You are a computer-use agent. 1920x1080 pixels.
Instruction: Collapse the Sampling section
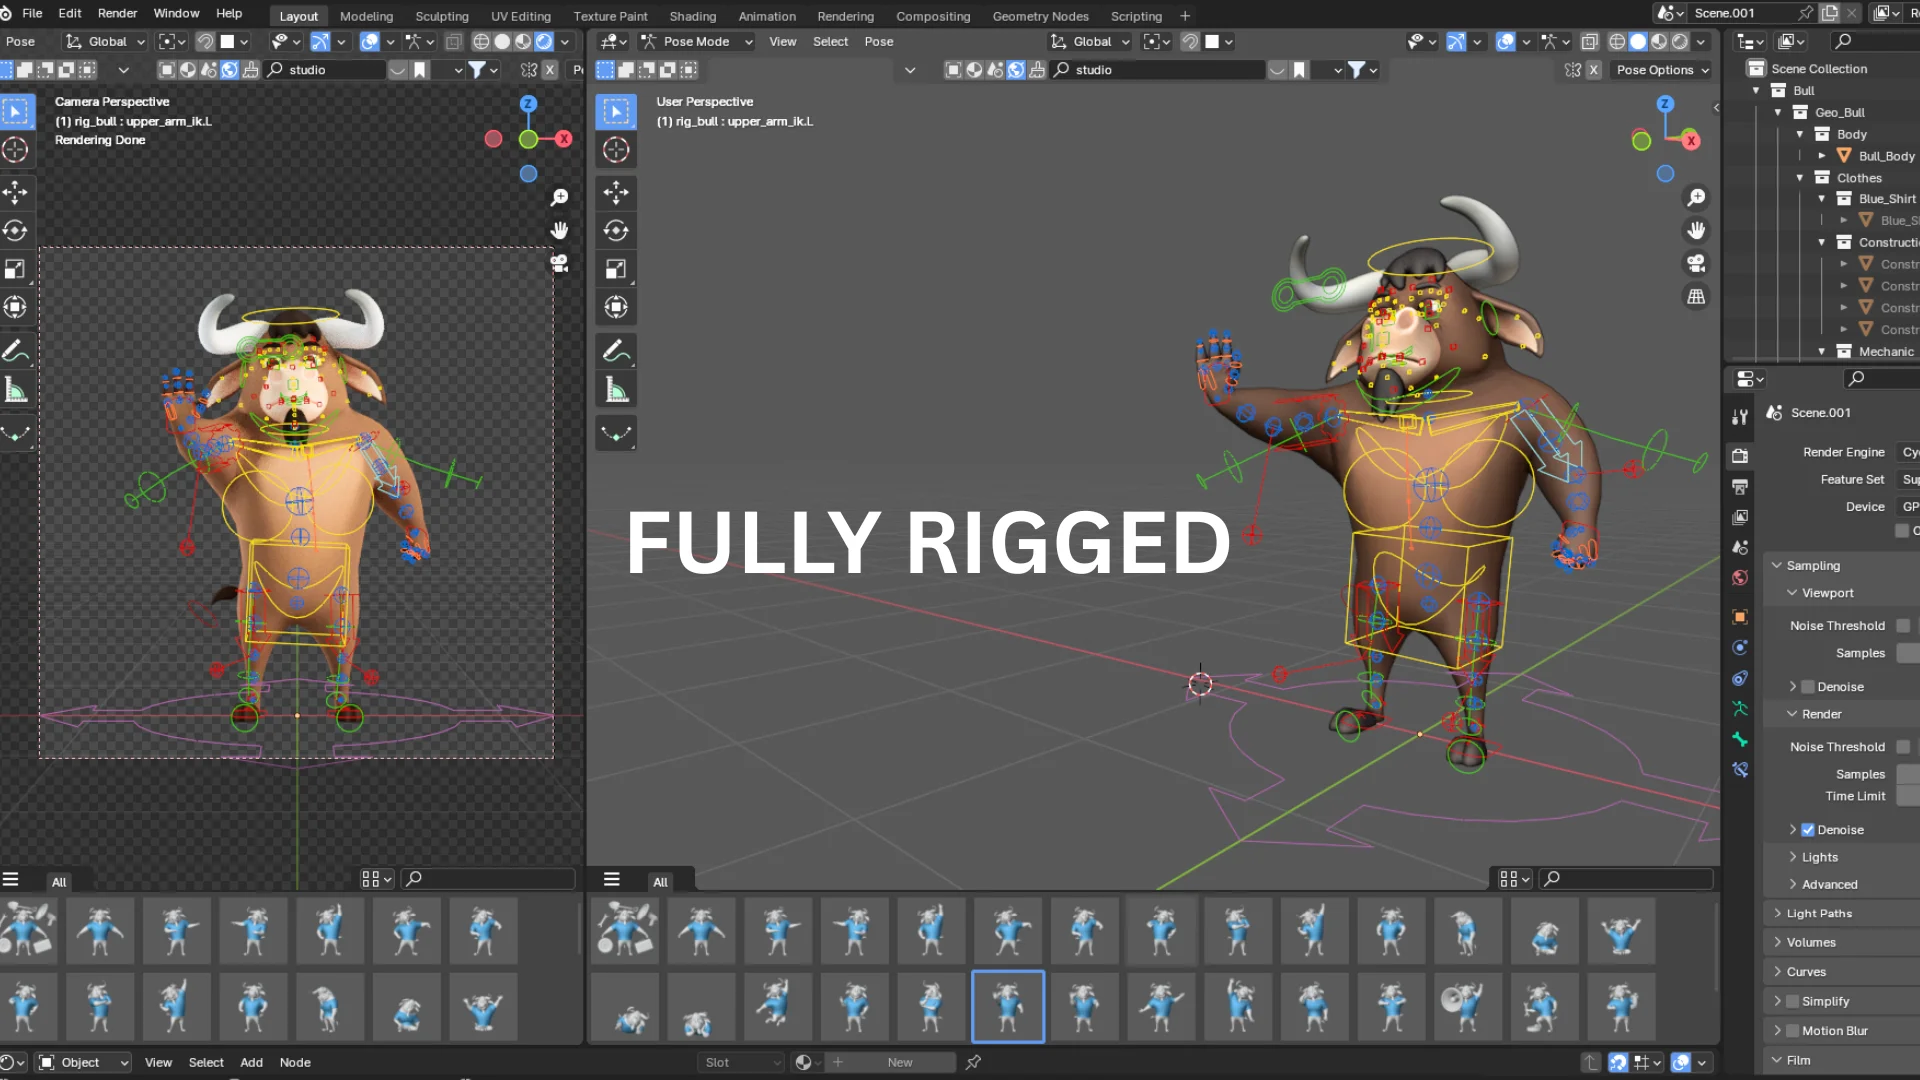[1806, 565]
